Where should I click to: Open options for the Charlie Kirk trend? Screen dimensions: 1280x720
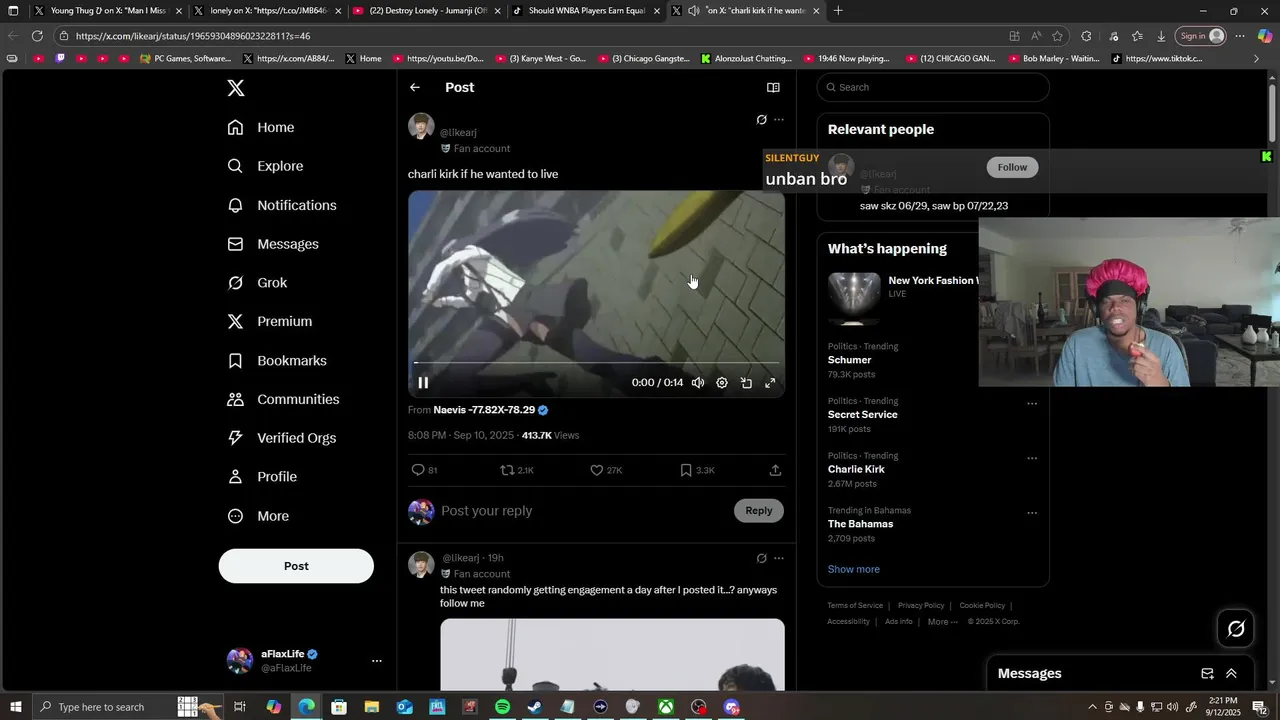click(1031, 459)
